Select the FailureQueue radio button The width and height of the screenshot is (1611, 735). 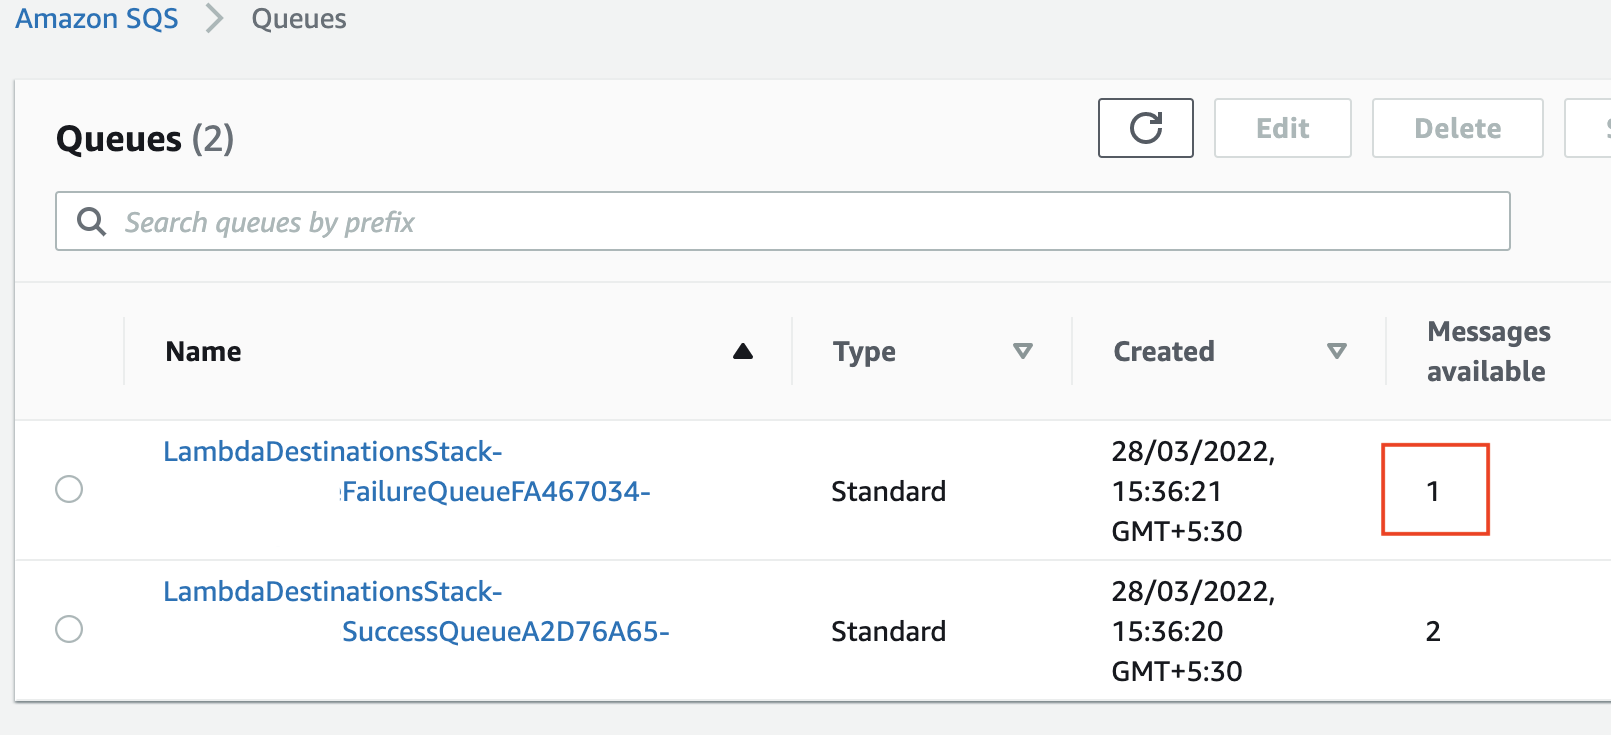(69, 489)
